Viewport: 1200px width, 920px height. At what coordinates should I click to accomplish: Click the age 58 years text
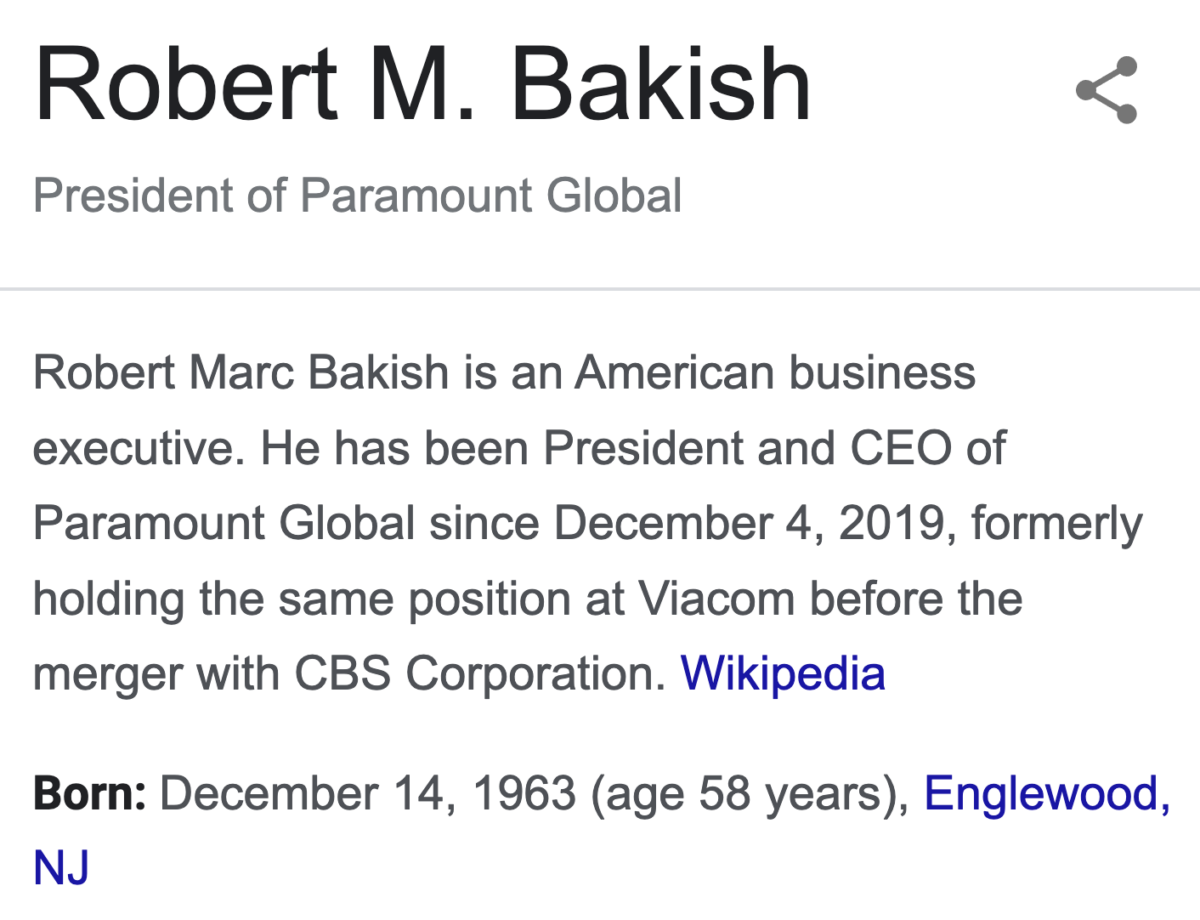[x=751, y=796]
